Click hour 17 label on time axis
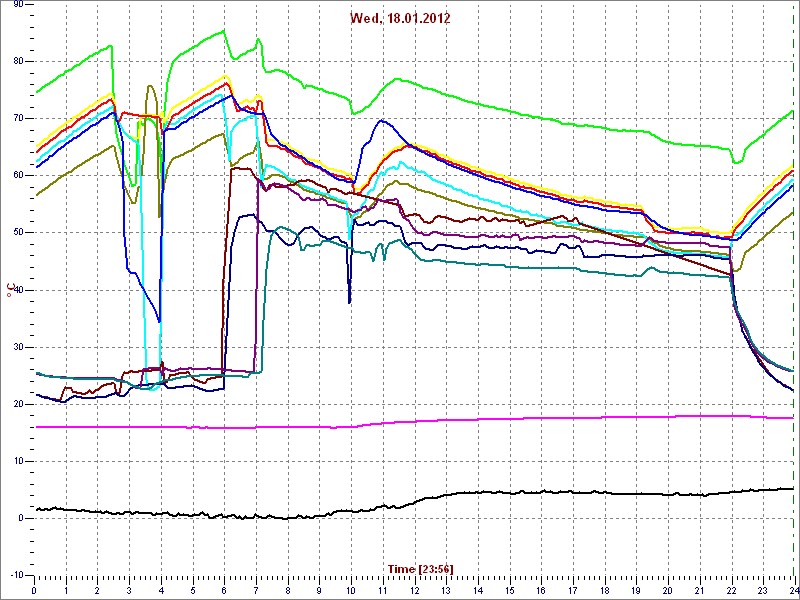The image size is (800, 600). [573, 590]
